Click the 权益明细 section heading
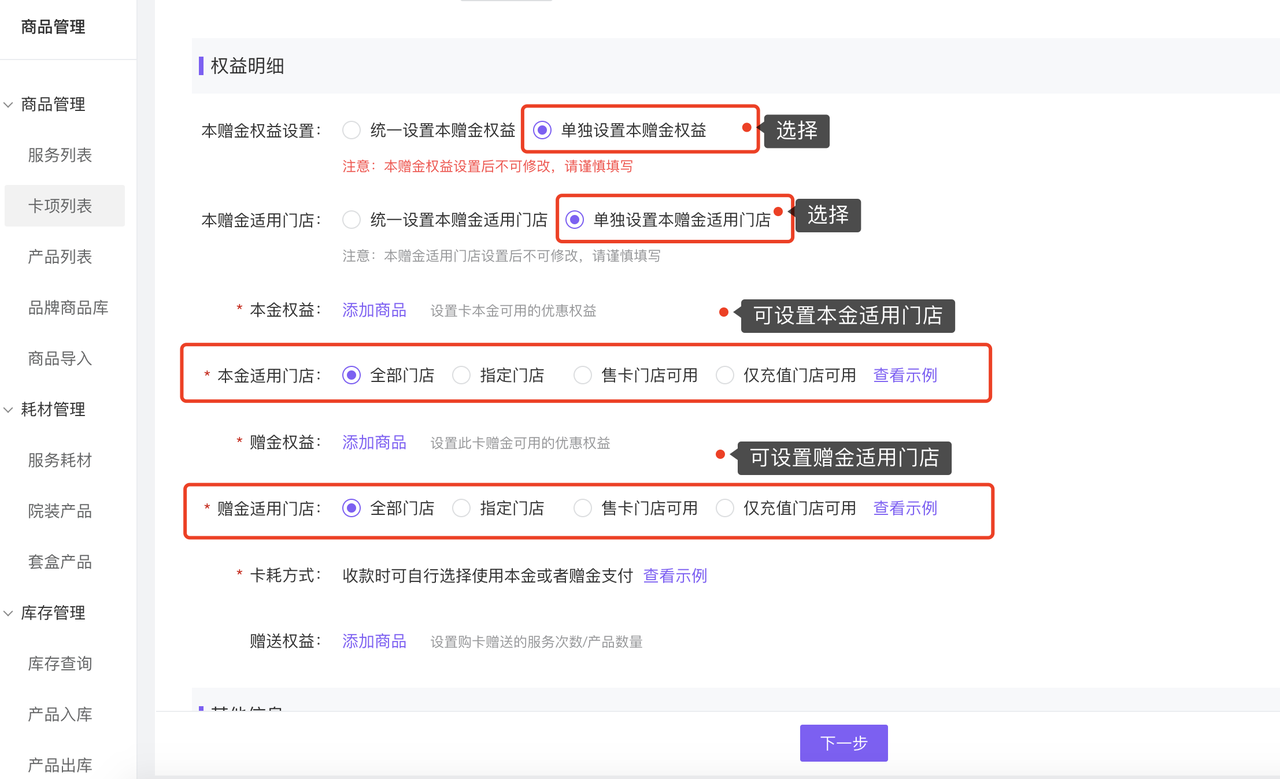Image resolution: width=1280 pixels, height=779 pixels. click(247, 66)
